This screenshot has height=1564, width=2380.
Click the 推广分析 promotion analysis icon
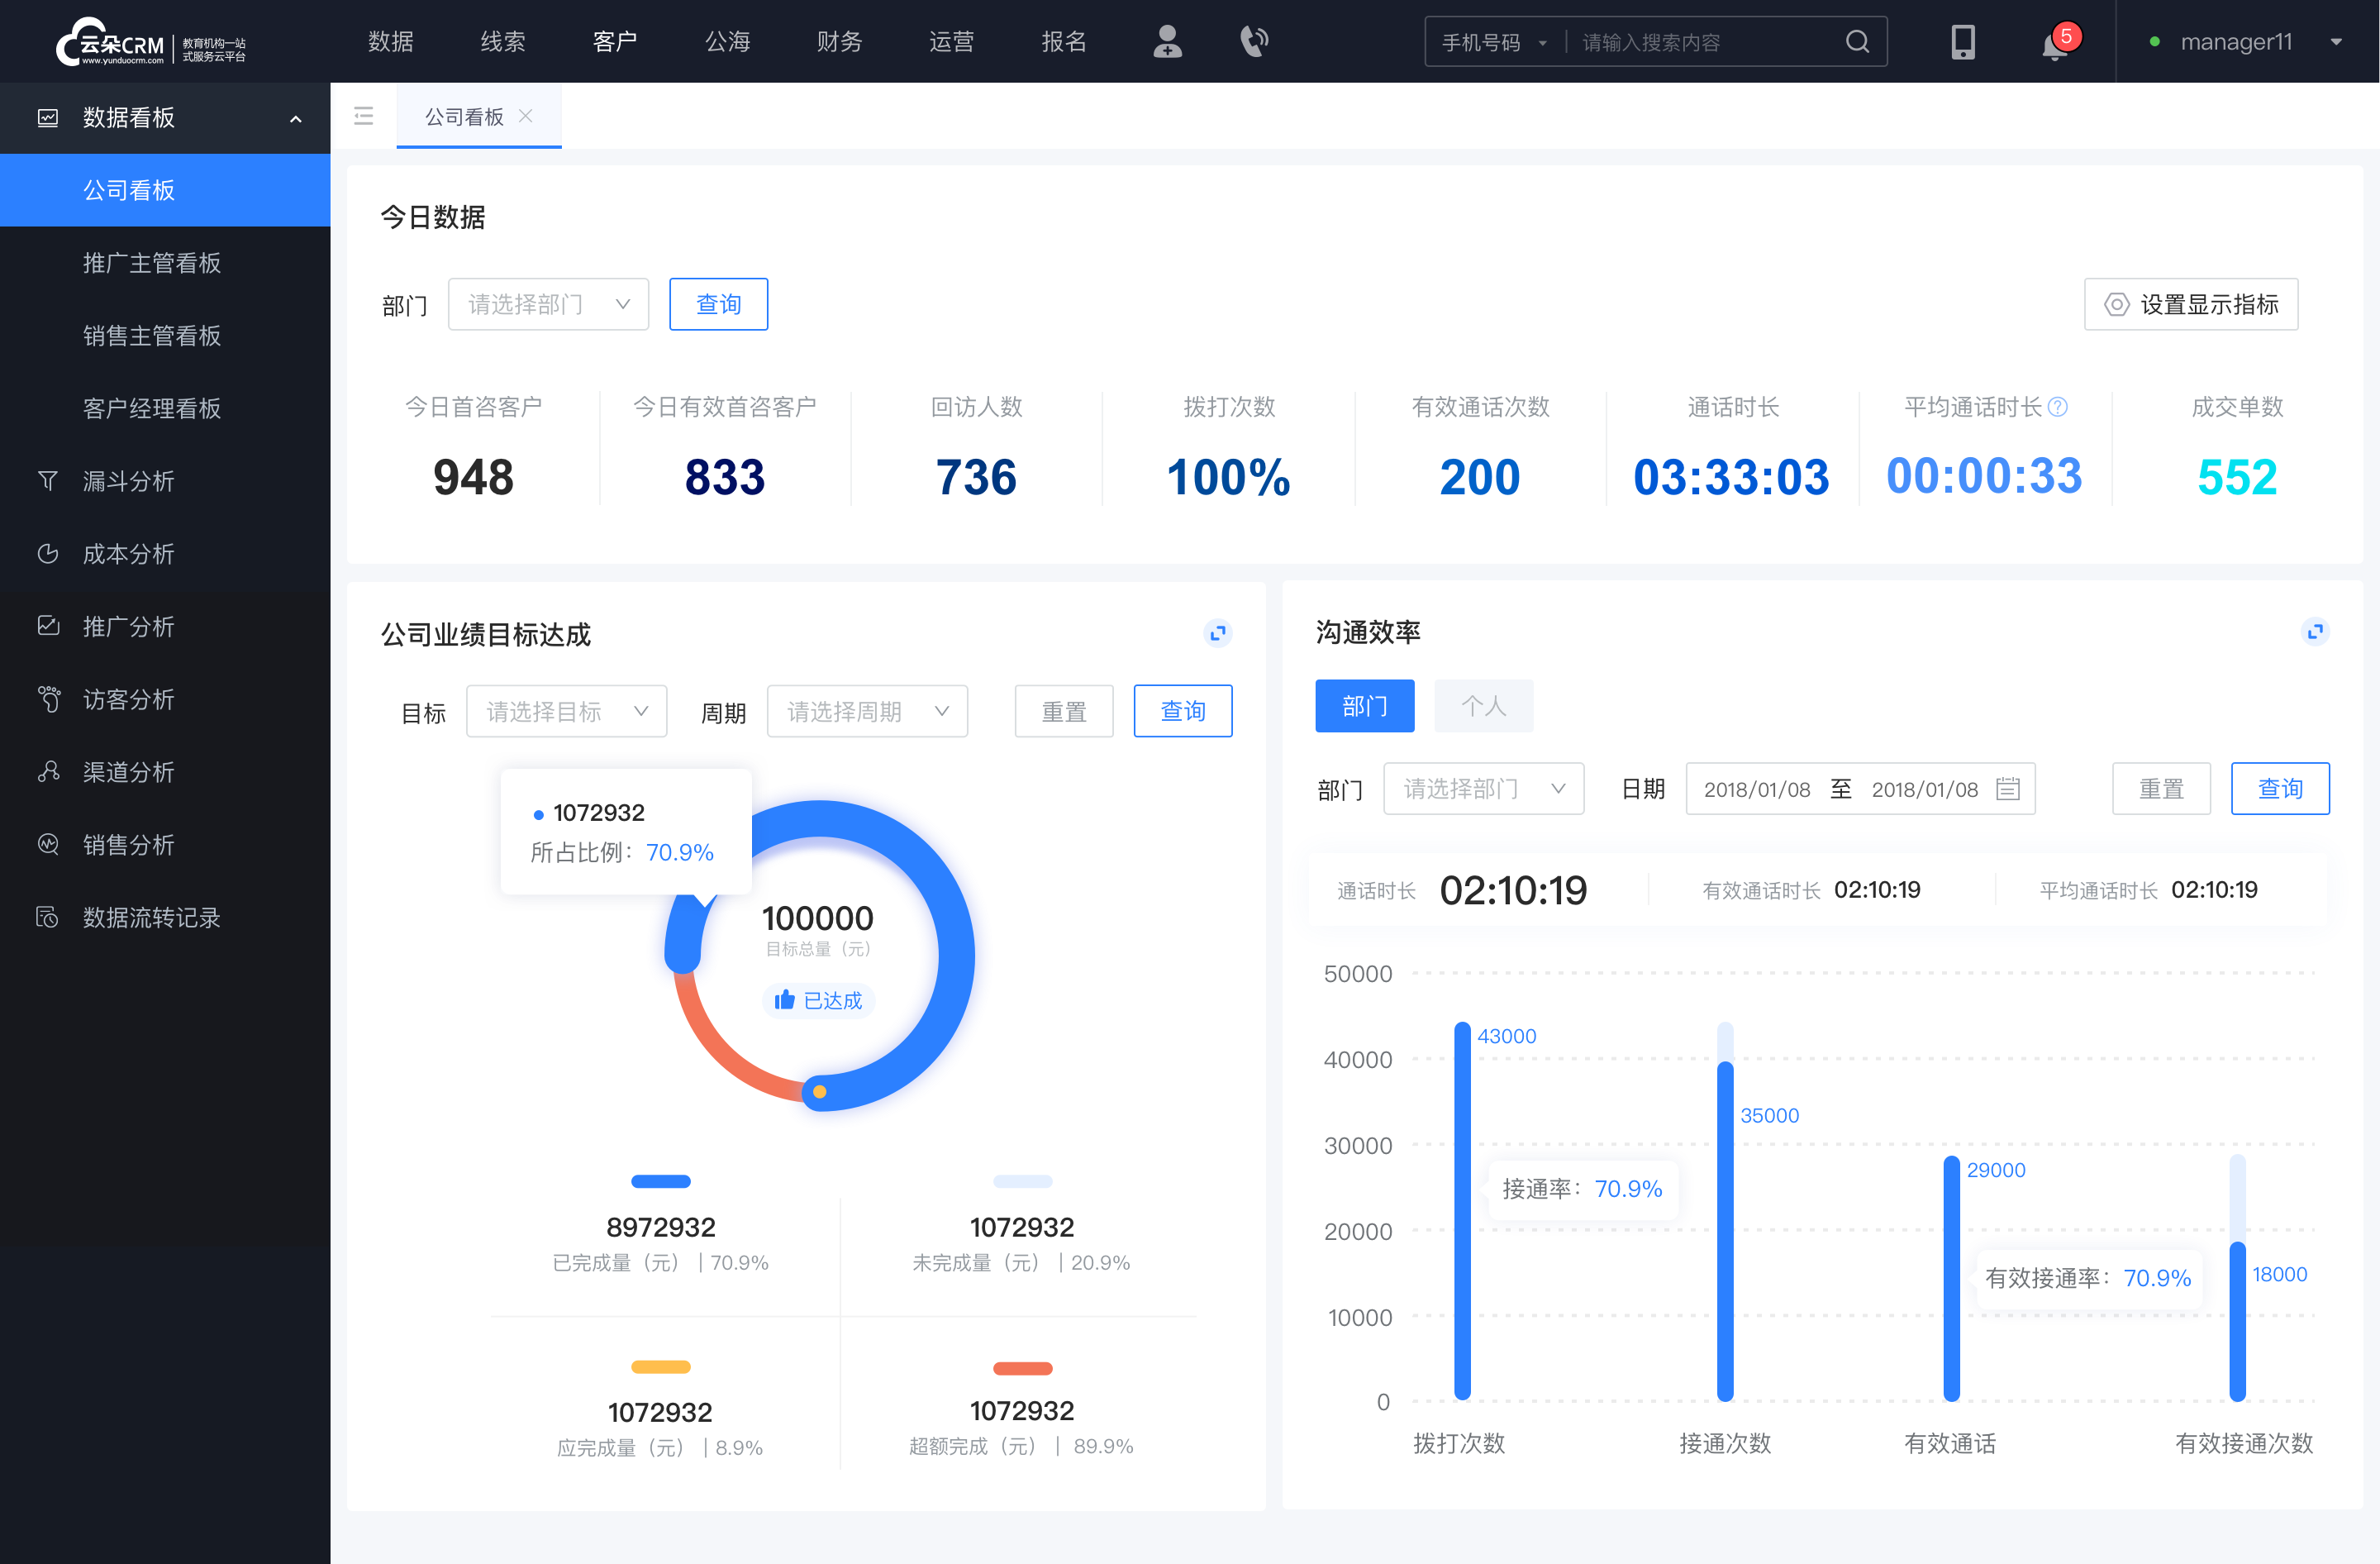tap(47, 625)
